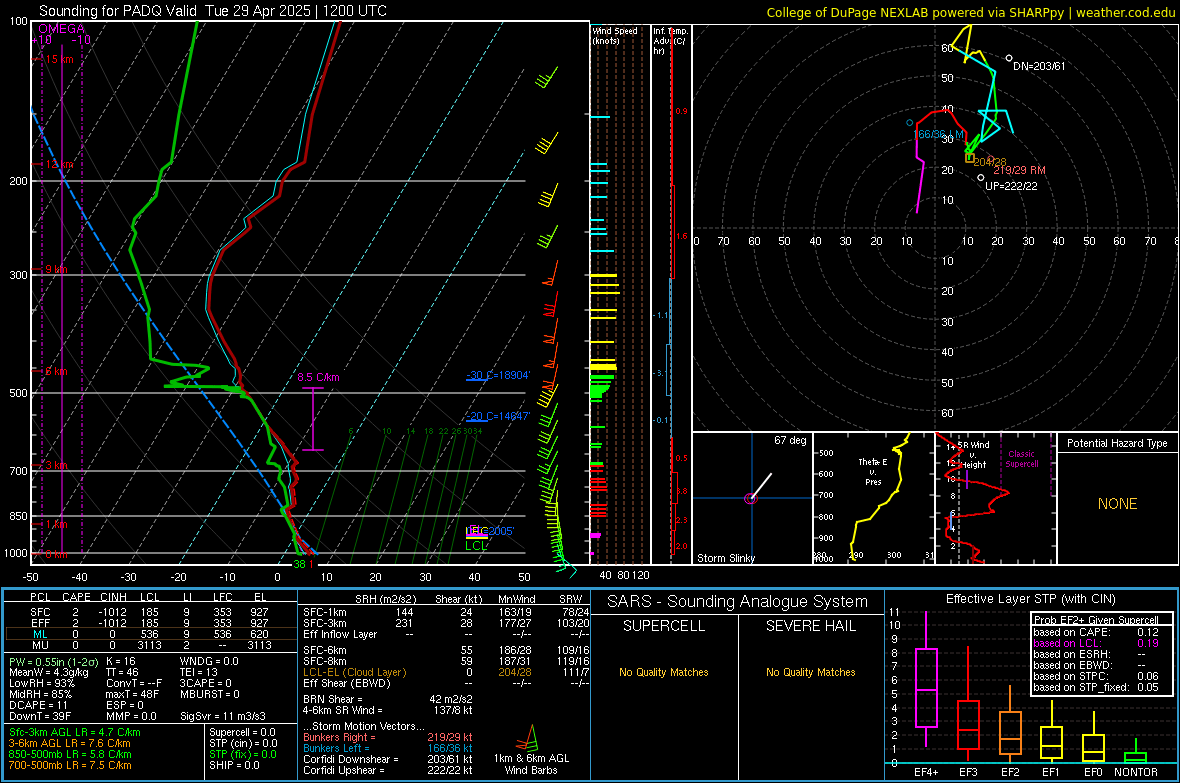Click the Bunkers Left = 166/36 kt line

pos(388,748)
